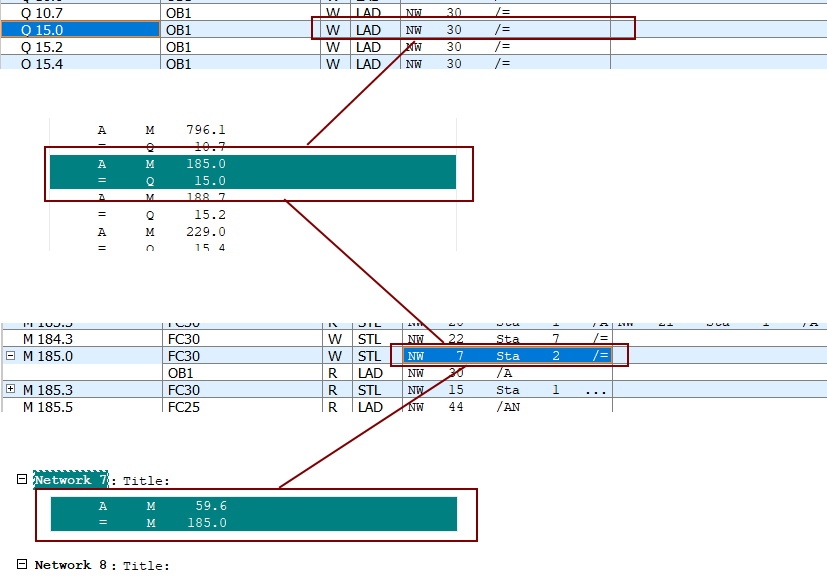Click the Network 8 title label
Screen dimensions: 827x581
pos(71,565)
